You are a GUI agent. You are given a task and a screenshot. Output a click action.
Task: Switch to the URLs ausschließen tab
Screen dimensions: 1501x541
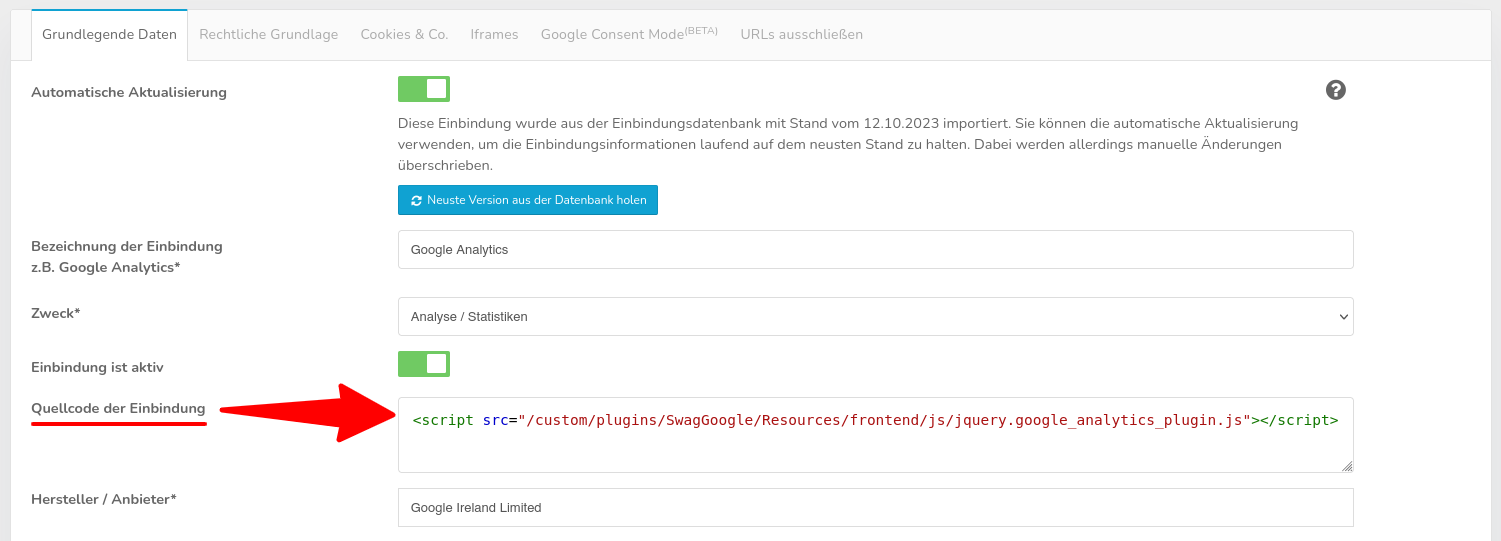tap(801, 34)
